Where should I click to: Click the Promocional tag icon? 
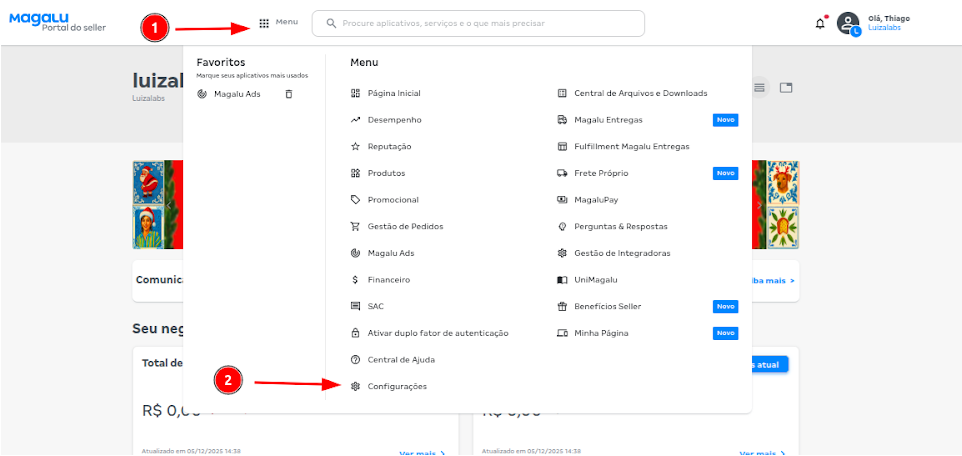pos(355,199)
